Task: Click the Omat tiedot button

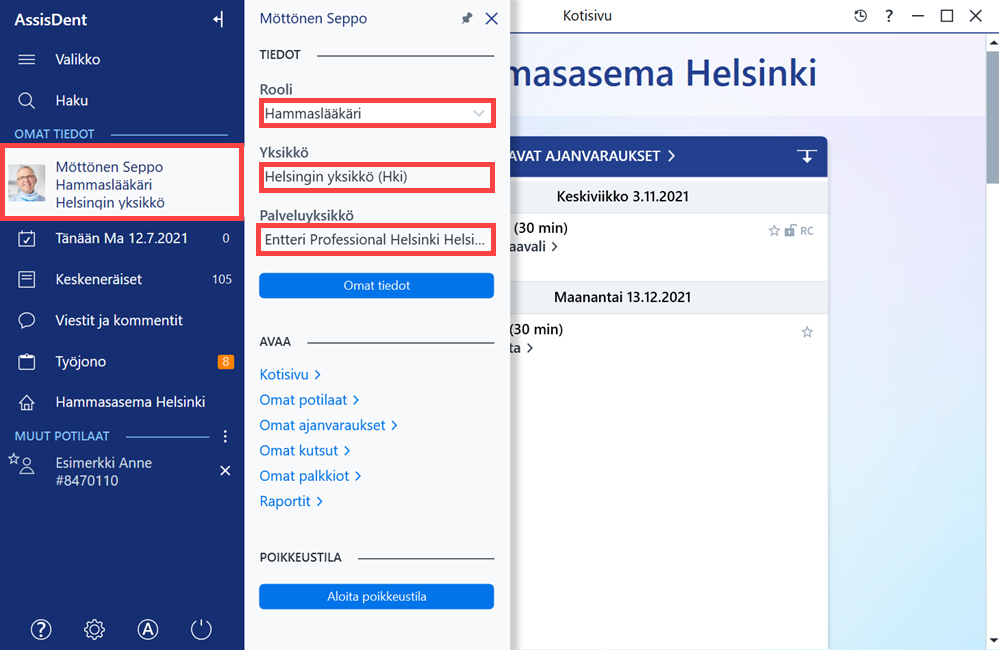Action: [x=377, y=285]
